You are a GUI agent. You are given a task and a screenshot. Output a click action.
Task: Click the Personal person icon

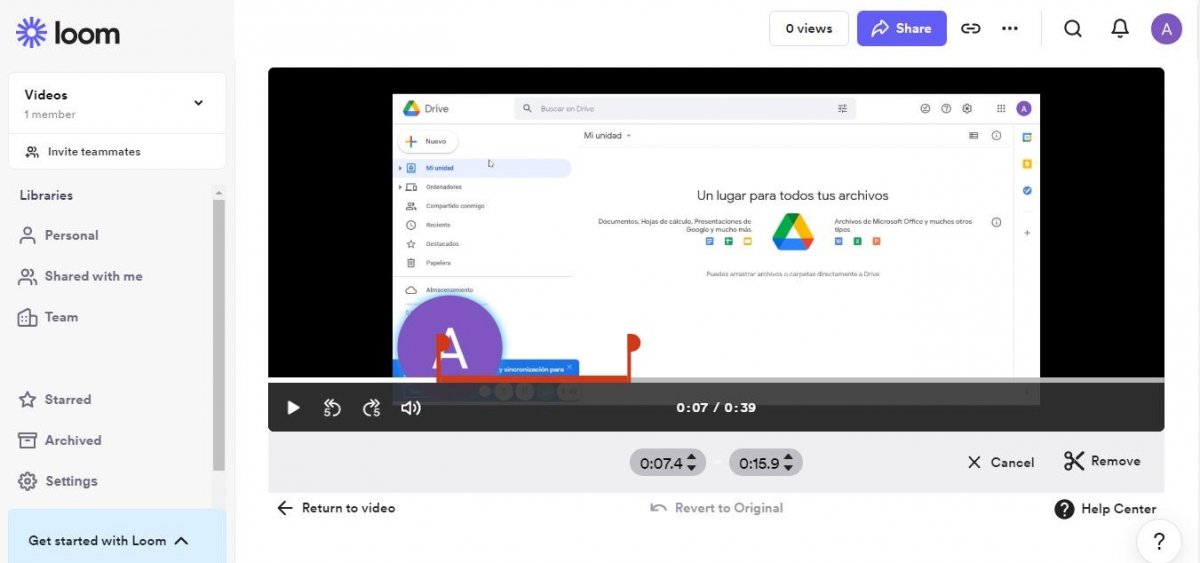[x=27, y=235]
